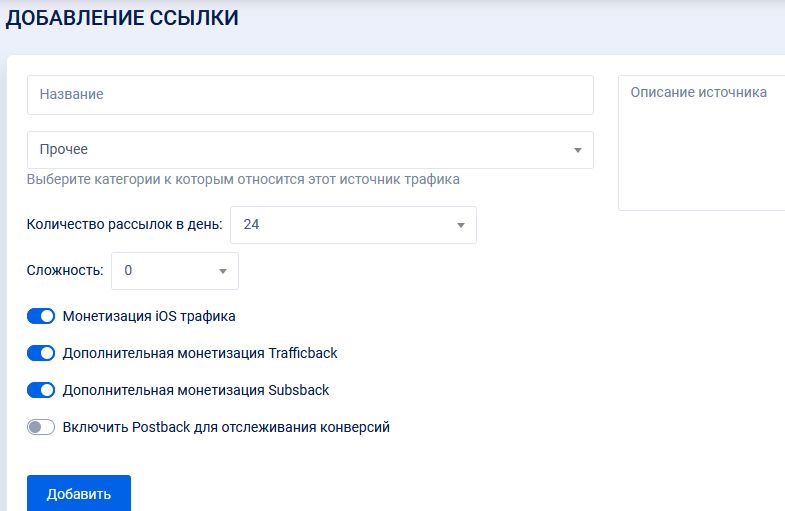Screen dimensions: 785x511
Task: Disable the Монетизация iOS трафика toggle
Action: (x=41, y=317)
